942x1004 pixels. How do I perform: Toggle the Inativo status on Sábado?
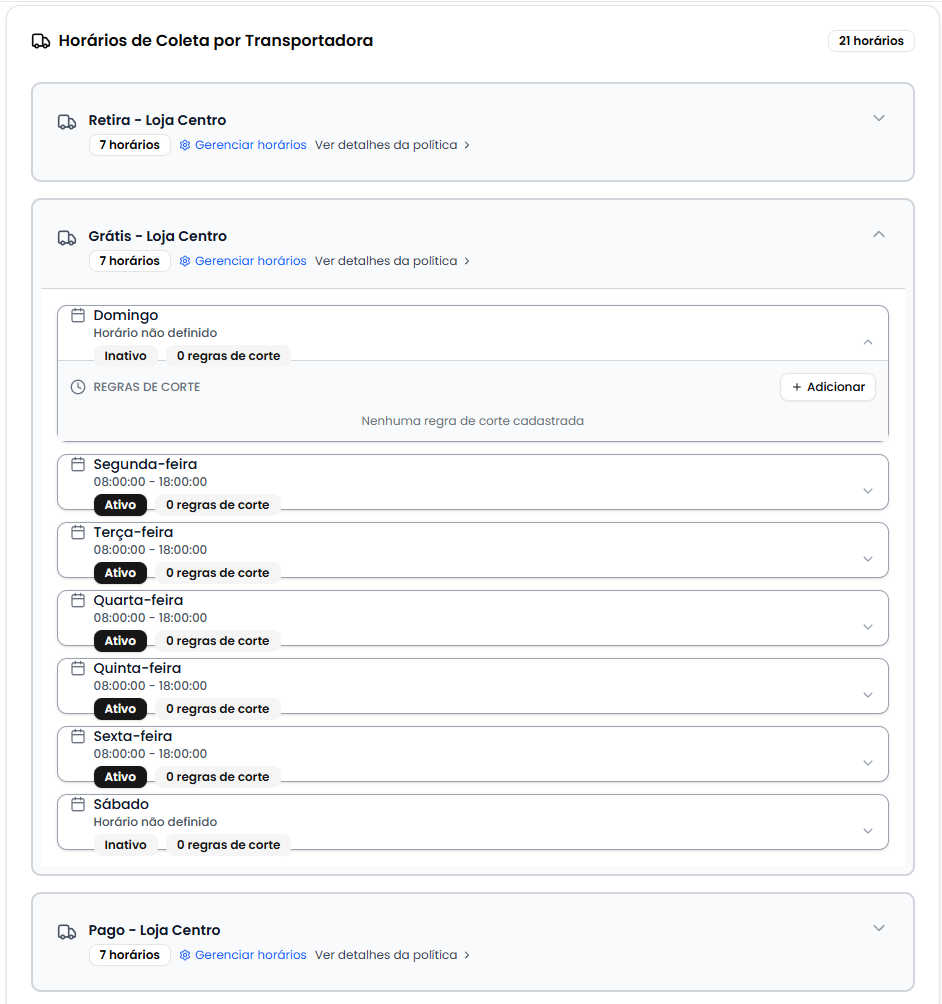(x=125, y=844)
